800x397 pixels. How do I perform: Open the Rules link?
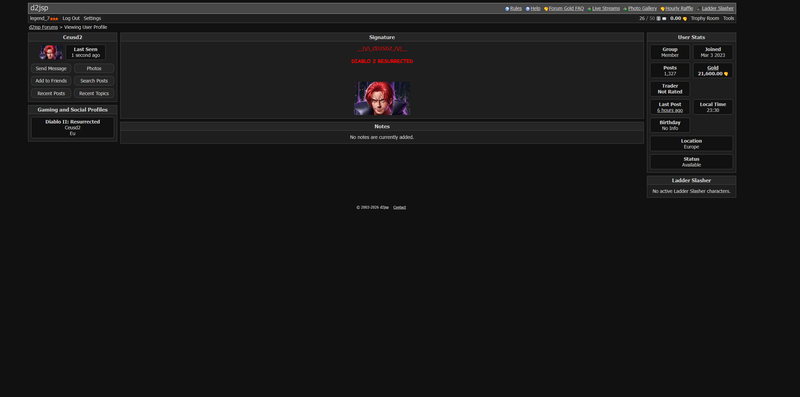tap(516, 9)
